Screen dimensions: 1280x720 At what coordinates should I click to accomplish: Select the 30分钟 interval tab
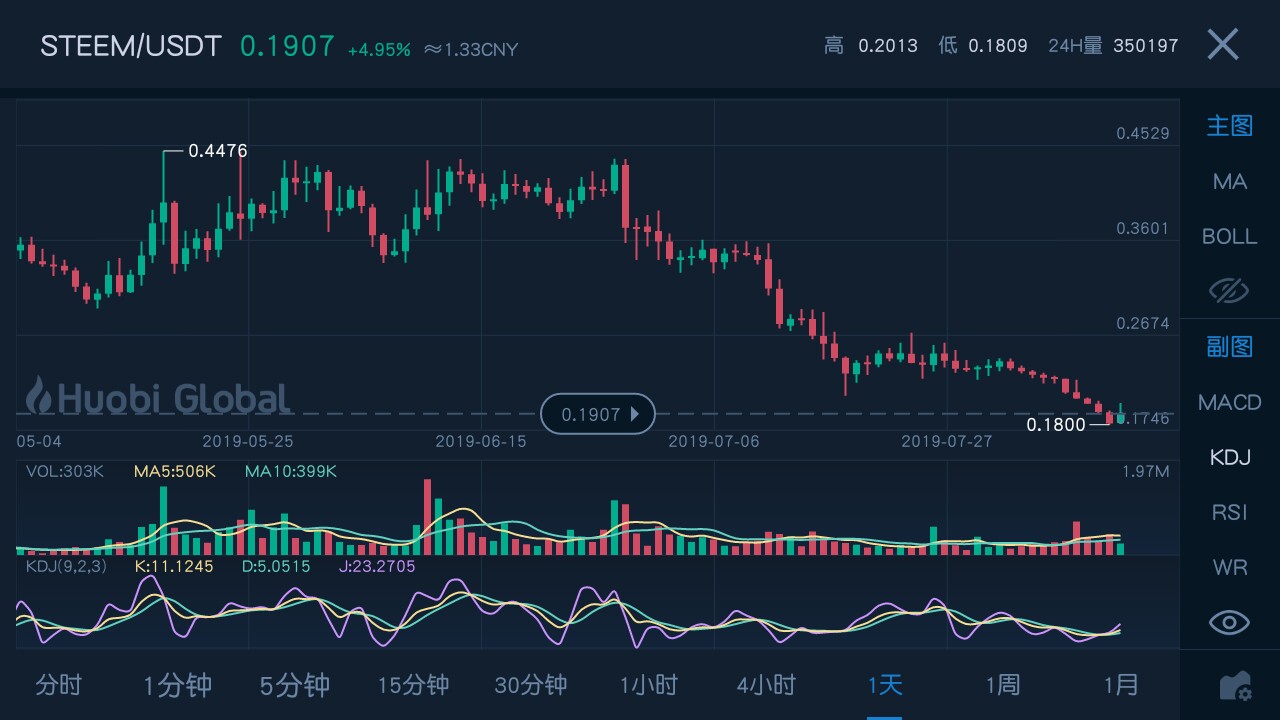click(x=531, y=685)
